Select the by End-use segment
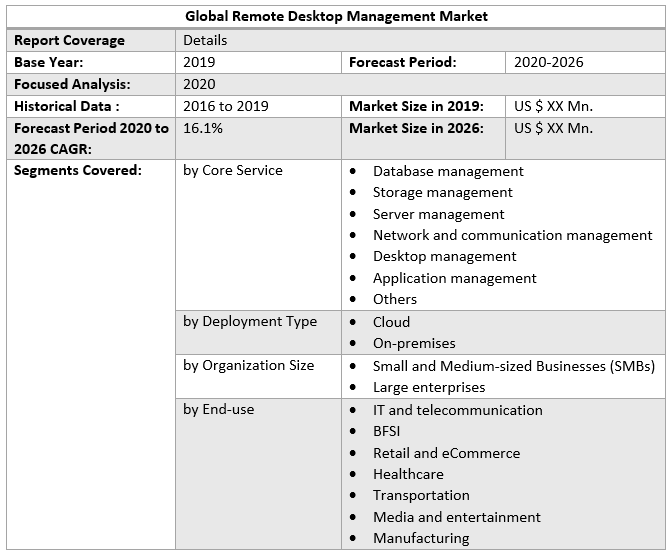 point(218,409)
